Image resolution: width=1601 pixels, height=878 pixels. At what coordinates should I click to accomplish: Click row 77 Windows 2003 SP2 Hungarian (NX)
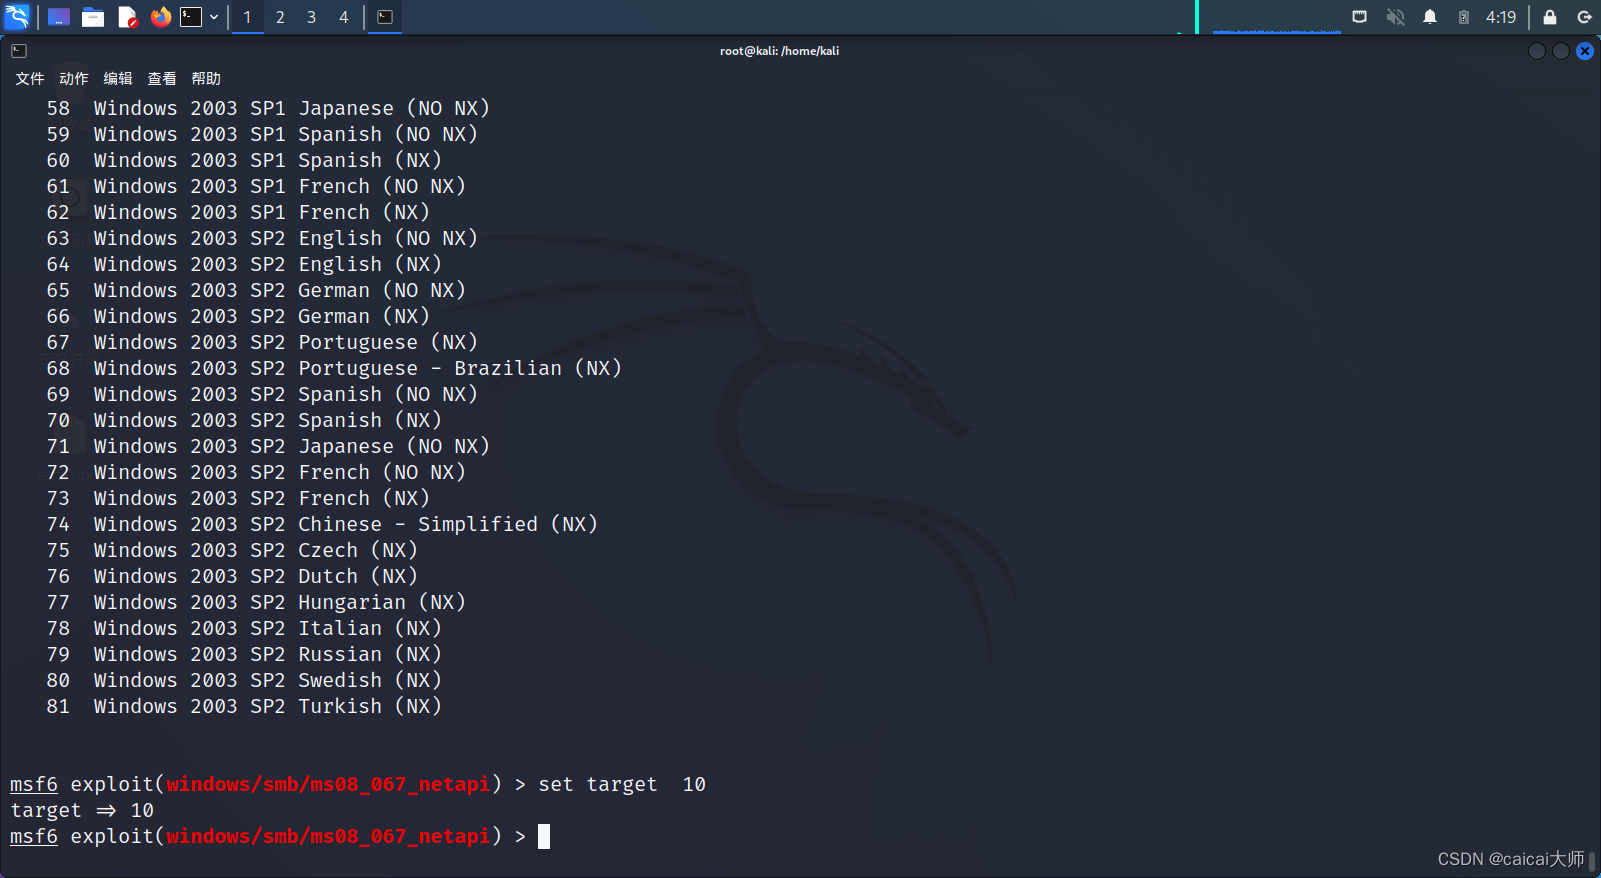point(256,602)
